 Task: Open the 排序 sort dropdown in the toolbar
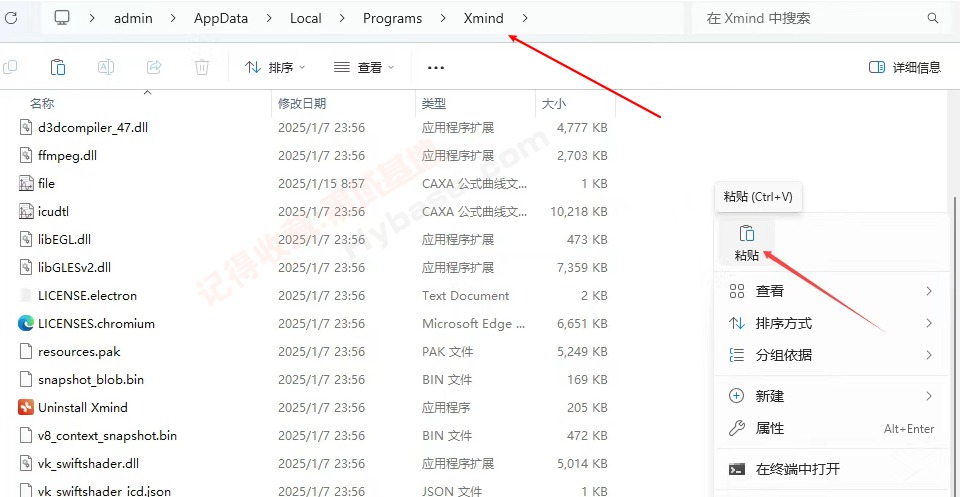(275, 67)
